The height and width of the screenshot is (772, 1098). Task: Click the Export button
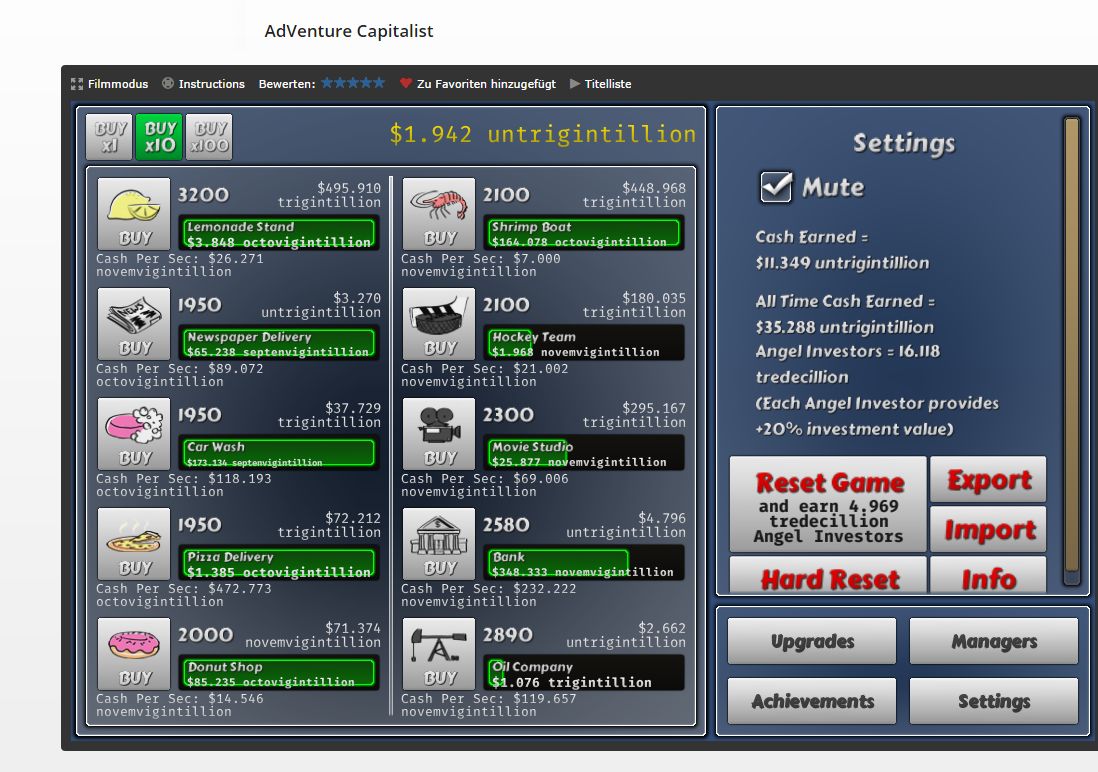point(988,480)
